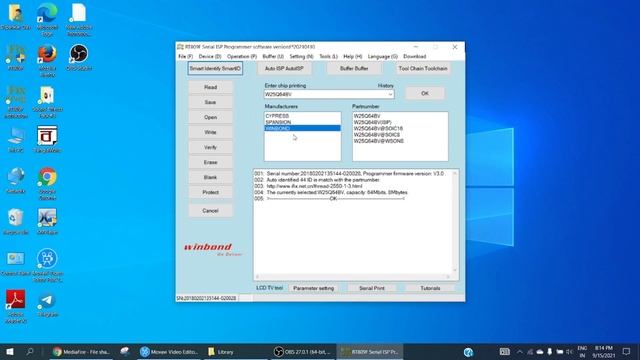
Task: Open taskbar search magnifier
Action: click(30, 351)
